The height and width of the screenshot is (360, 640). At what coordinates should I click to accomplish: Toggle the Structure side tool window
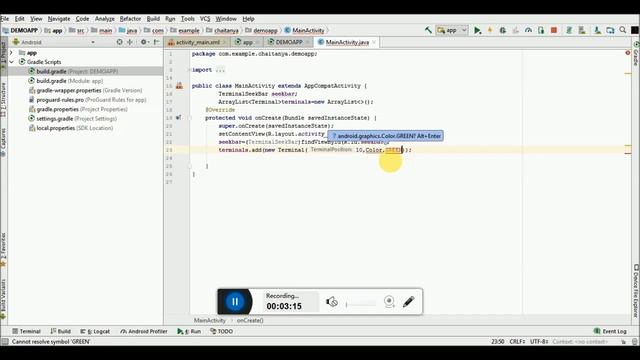coord(4,100)
